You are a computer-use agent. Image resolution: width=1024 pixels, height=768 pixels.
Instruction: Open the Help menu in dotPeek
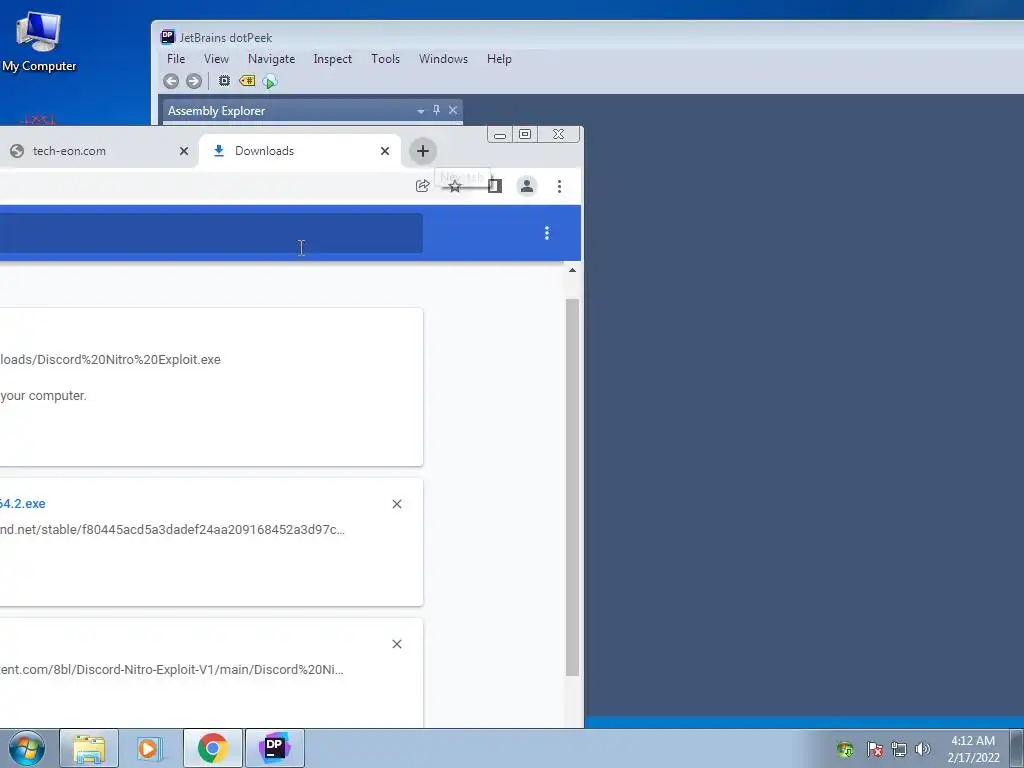[499, 59]
